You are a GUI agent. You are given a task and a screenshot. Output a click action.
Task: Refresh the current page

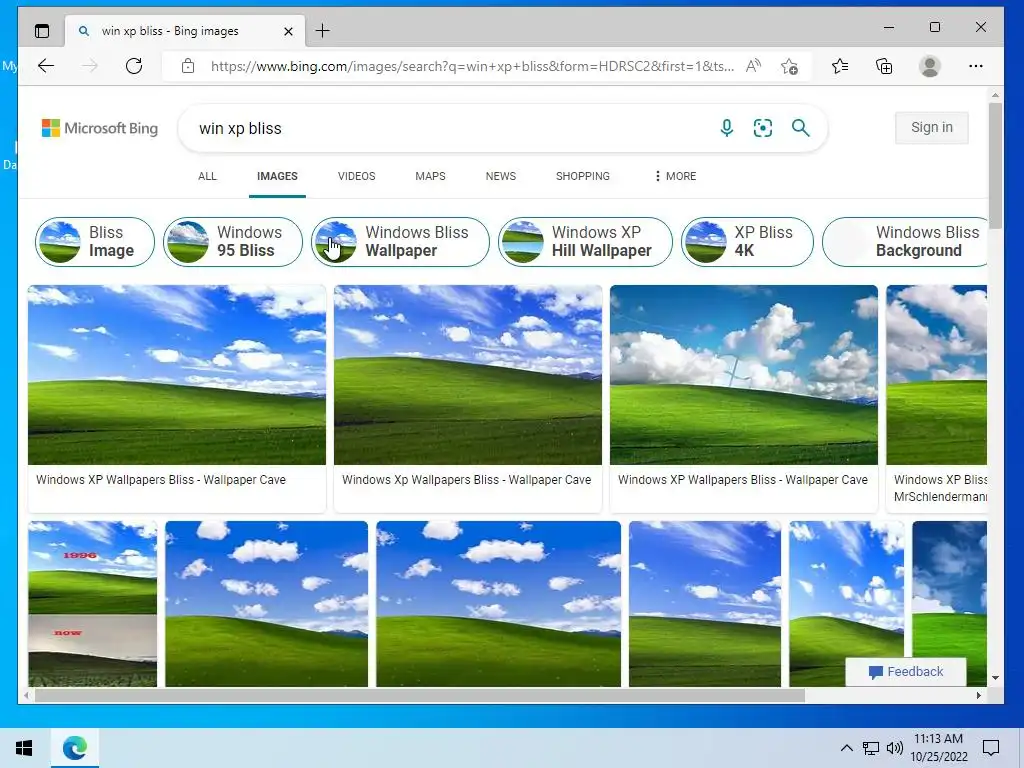[x=134, y=65]
